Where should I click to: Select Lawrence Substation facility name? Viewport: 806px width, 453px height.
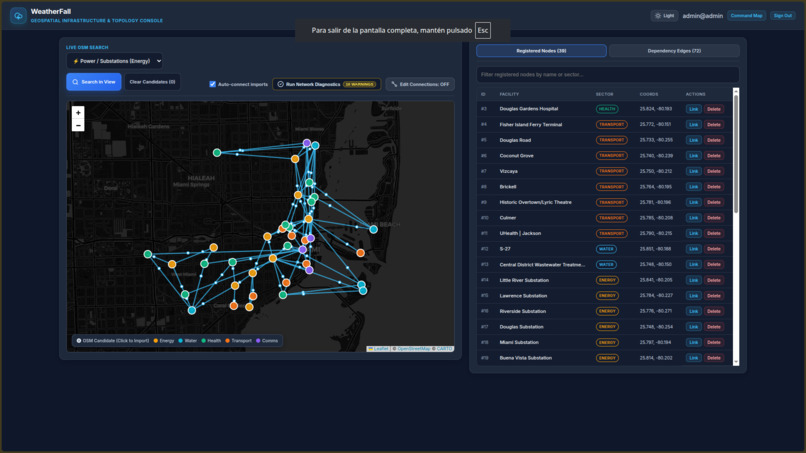pos(523,296)
